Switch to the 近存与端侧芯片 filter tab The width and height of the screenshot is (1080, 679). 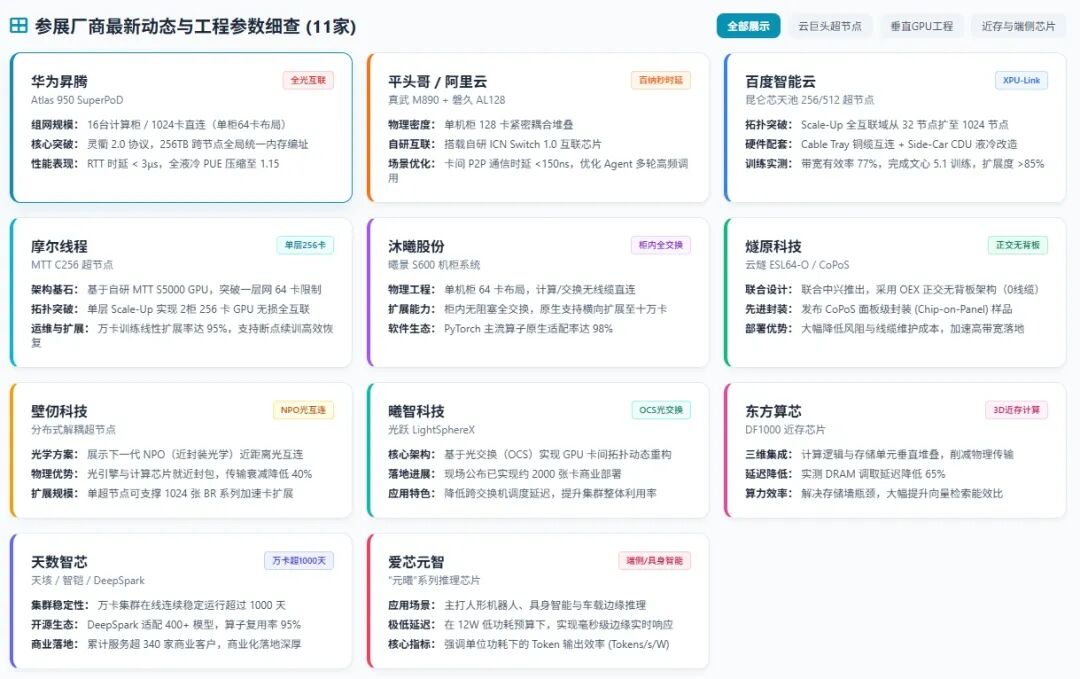click(1018, 26)
